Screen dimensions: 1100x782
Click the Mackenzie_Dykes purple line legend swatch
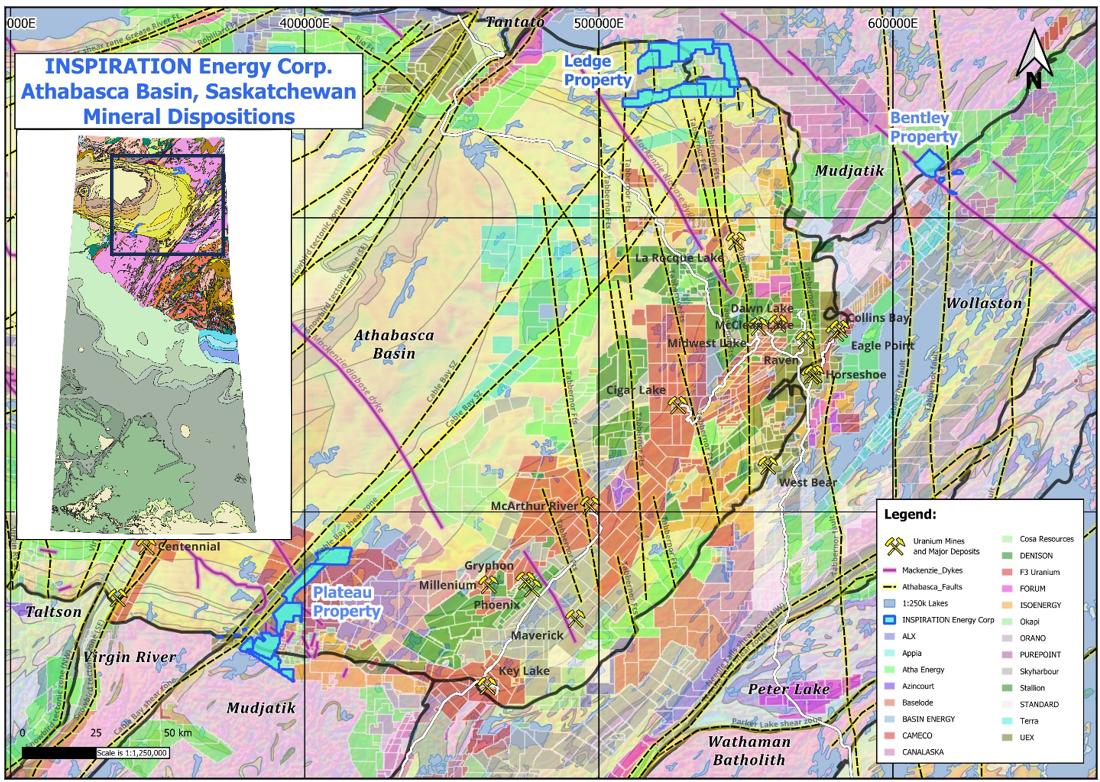pyautogui.click(x=891, y=570)
